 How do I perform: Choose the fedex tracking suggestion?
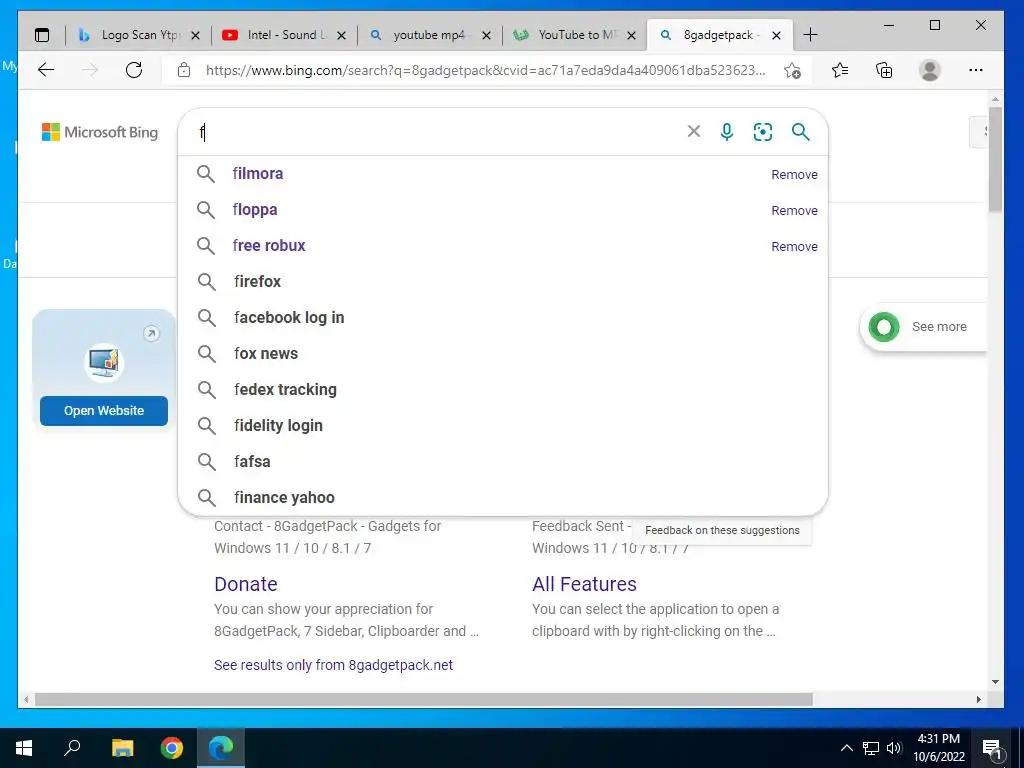coord(503,389)
